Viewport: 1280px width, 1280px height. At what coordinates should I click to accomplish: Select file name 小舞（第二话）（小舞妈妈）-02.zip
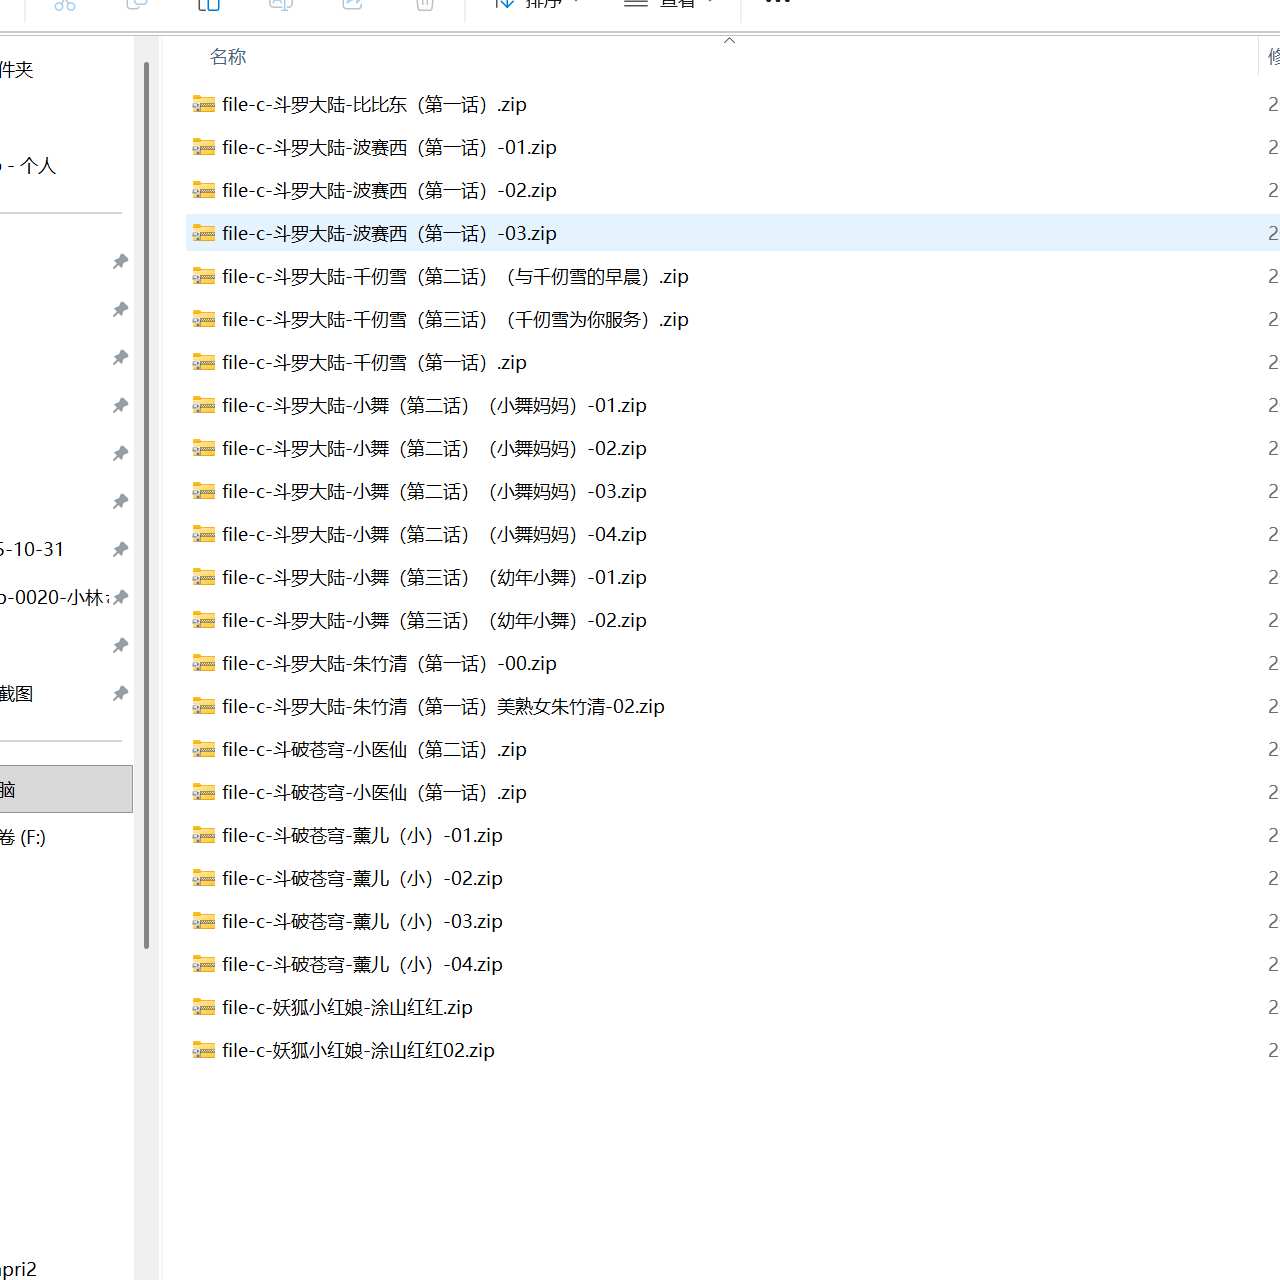click(x=434, y=448)
